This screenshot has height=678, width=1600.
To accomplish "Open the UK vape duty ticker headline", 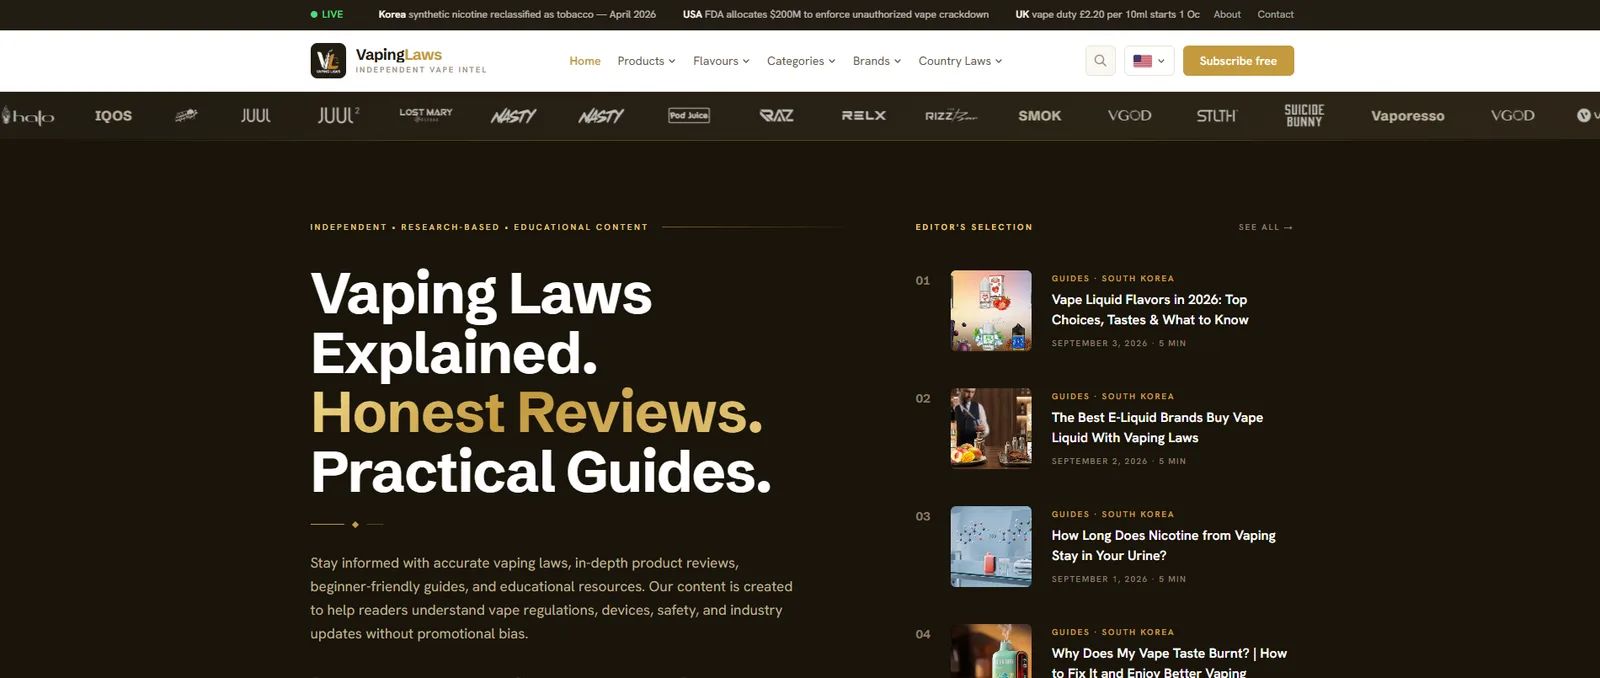I will tap(1107, 14).
